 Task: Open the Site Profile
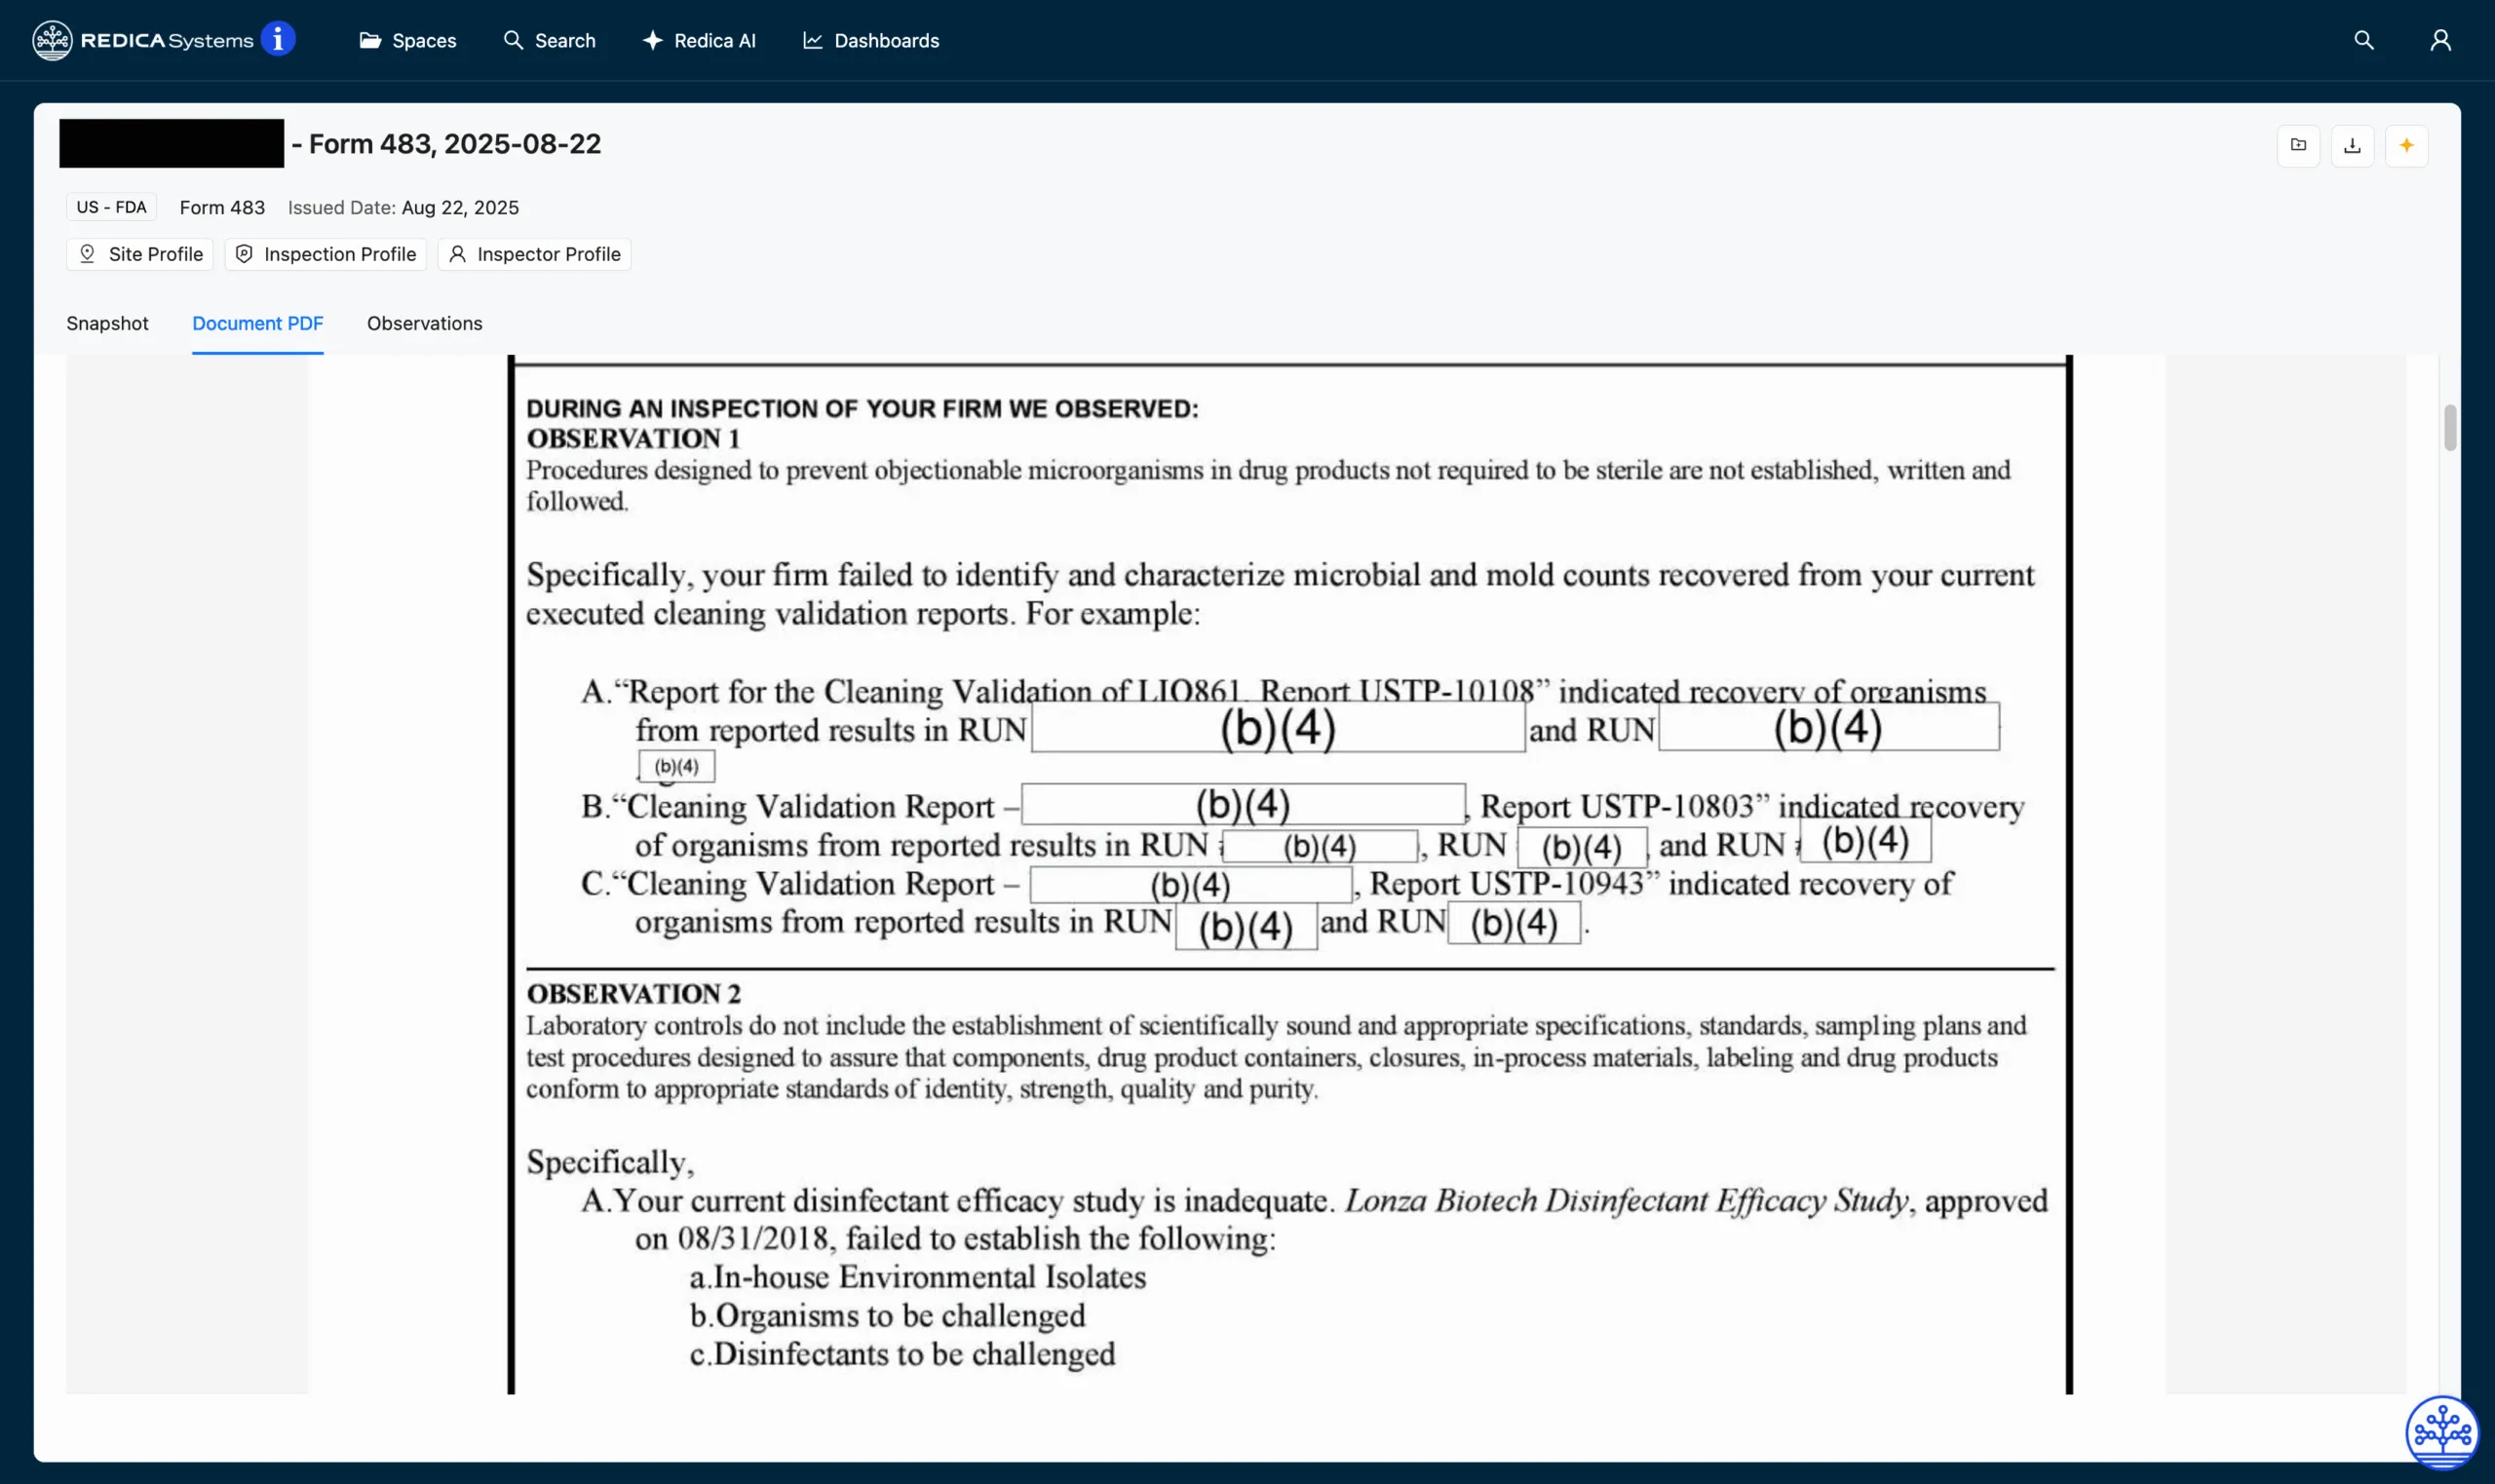(139, 254)
